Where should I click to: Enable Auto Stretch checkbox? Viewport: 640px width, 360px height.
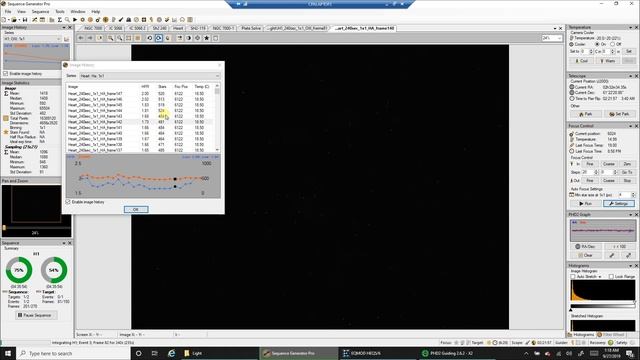point(573,277)
